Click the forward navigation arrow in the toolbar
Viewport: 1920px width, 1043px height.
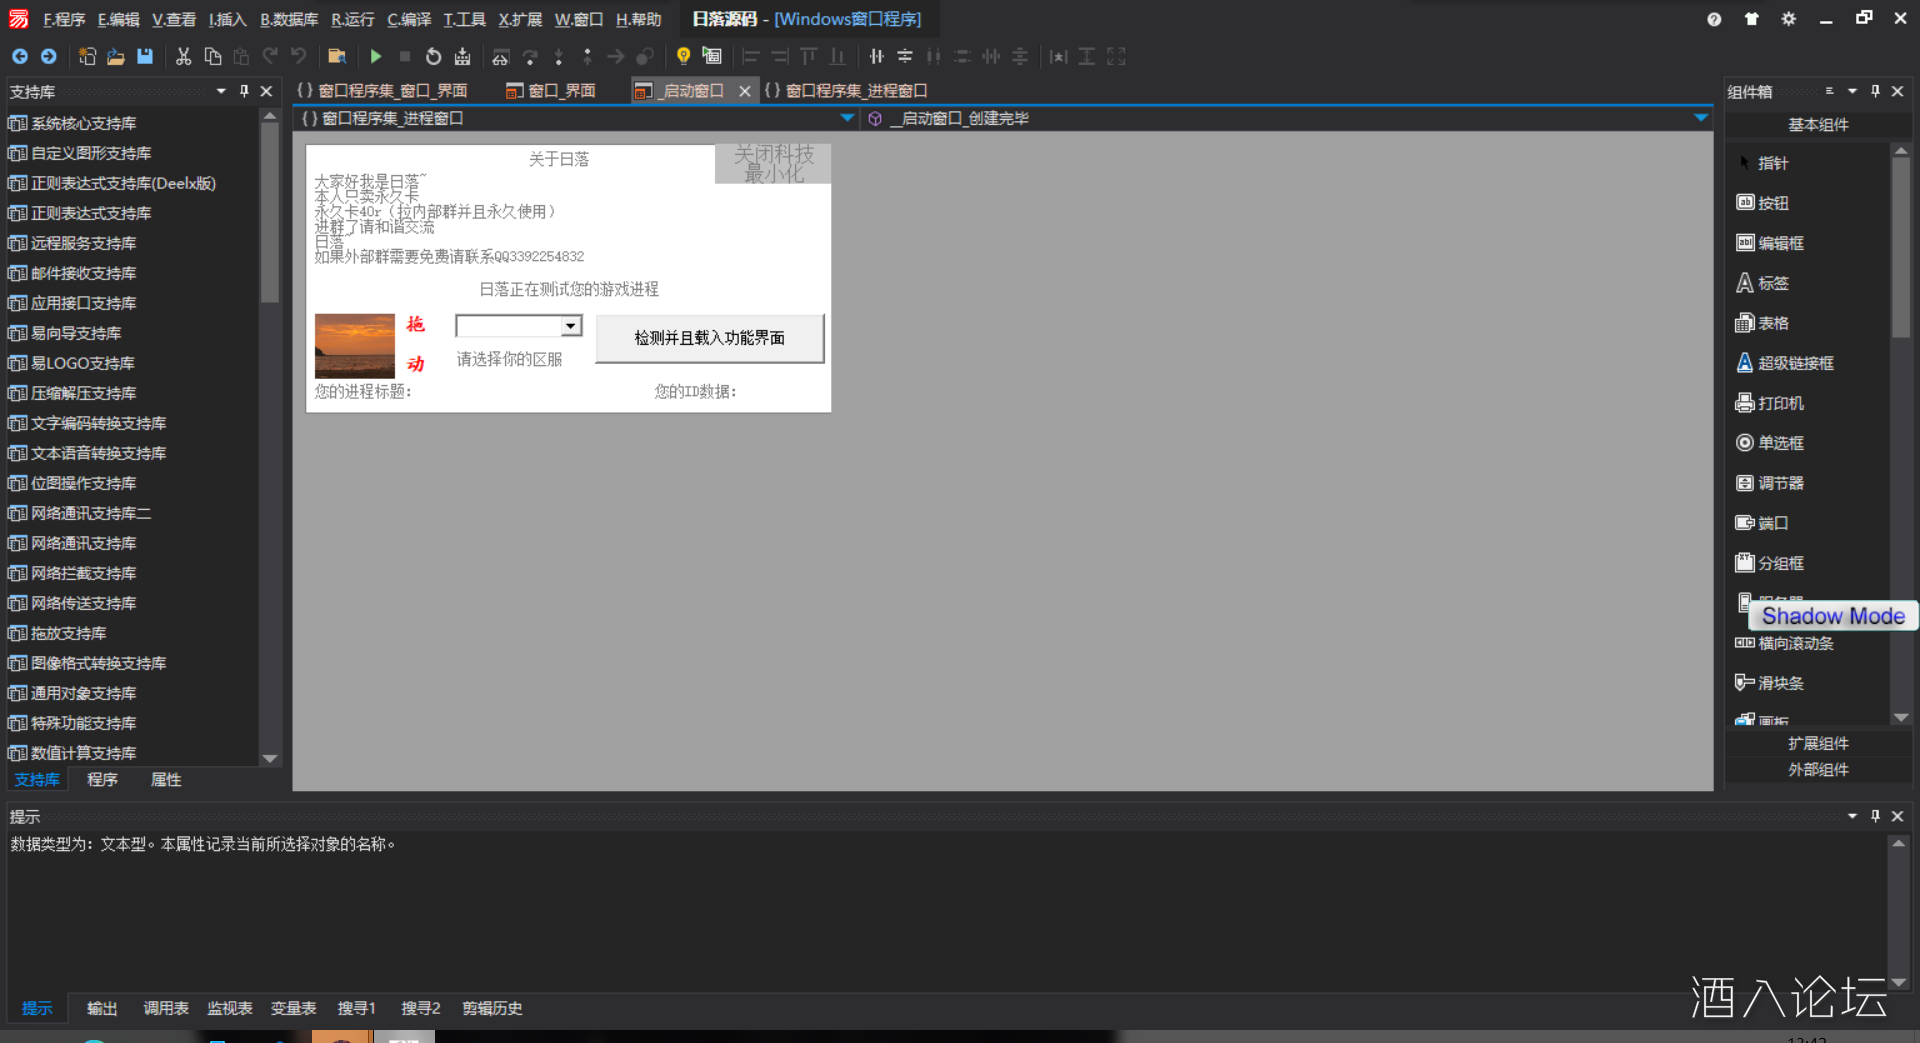(48, 56)
